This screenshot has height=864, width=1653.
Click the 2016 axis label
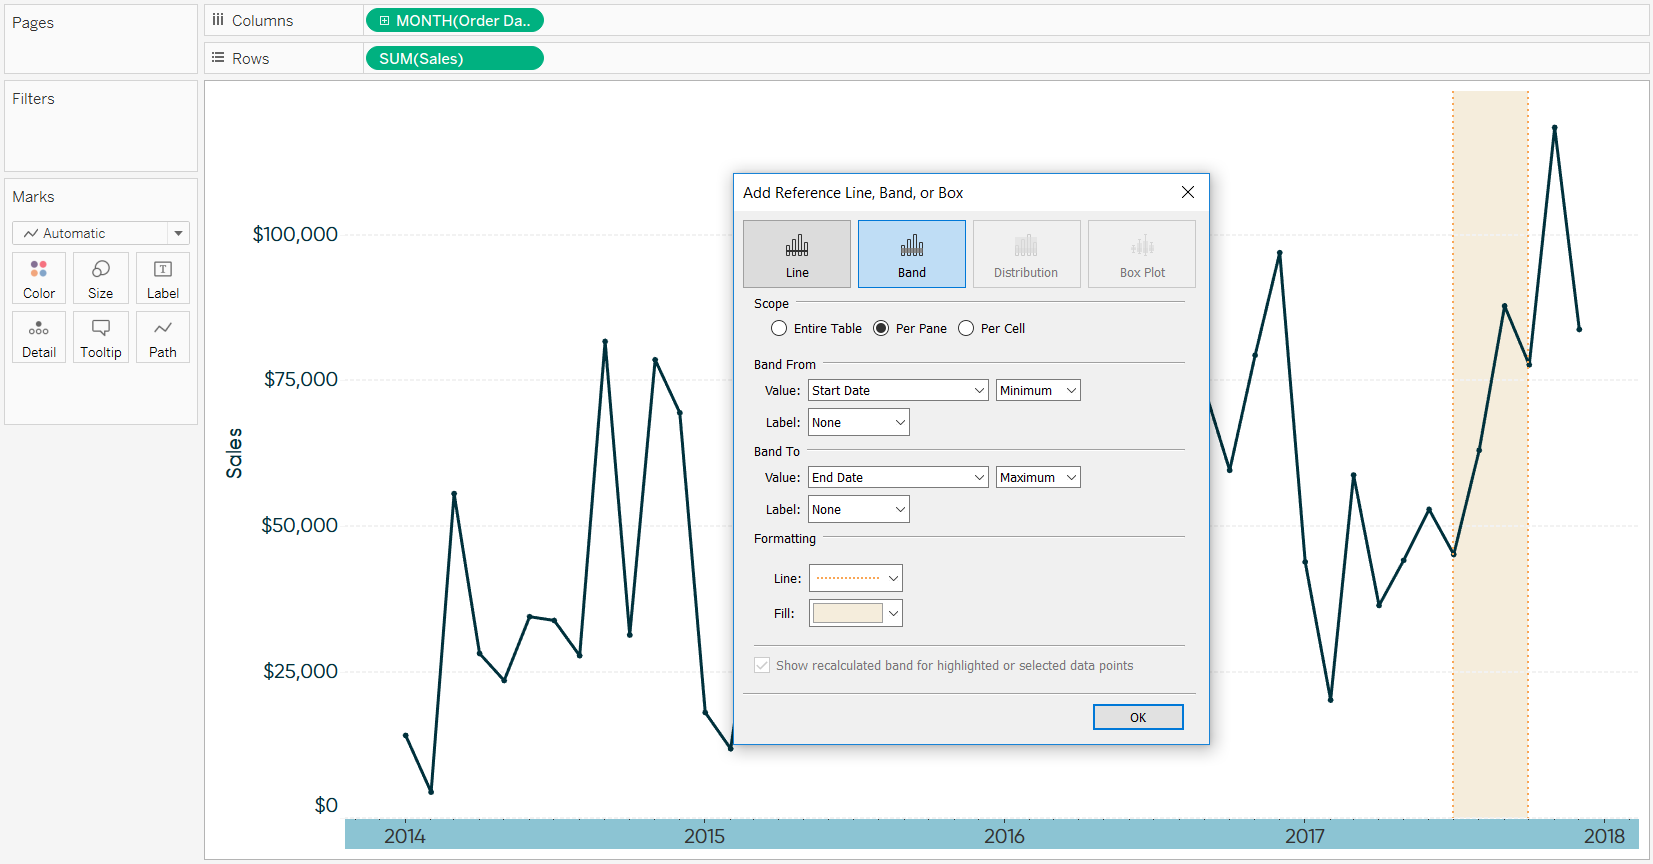pyautogui.click(x=1005, y=836)
